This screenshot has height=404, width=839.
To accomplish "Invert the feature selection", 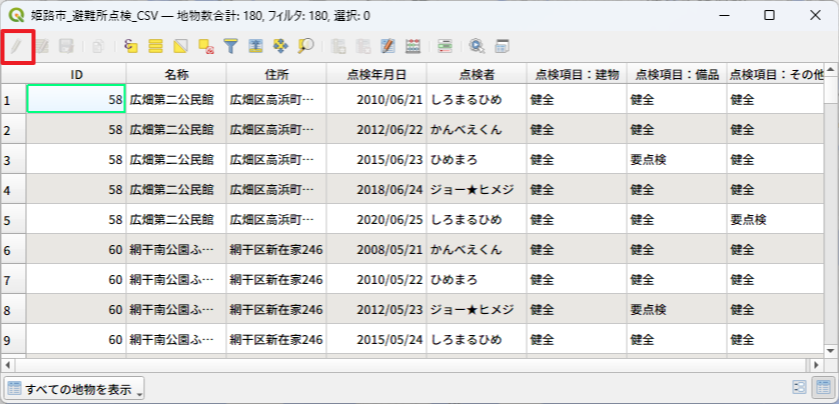I will coord(181,46).
